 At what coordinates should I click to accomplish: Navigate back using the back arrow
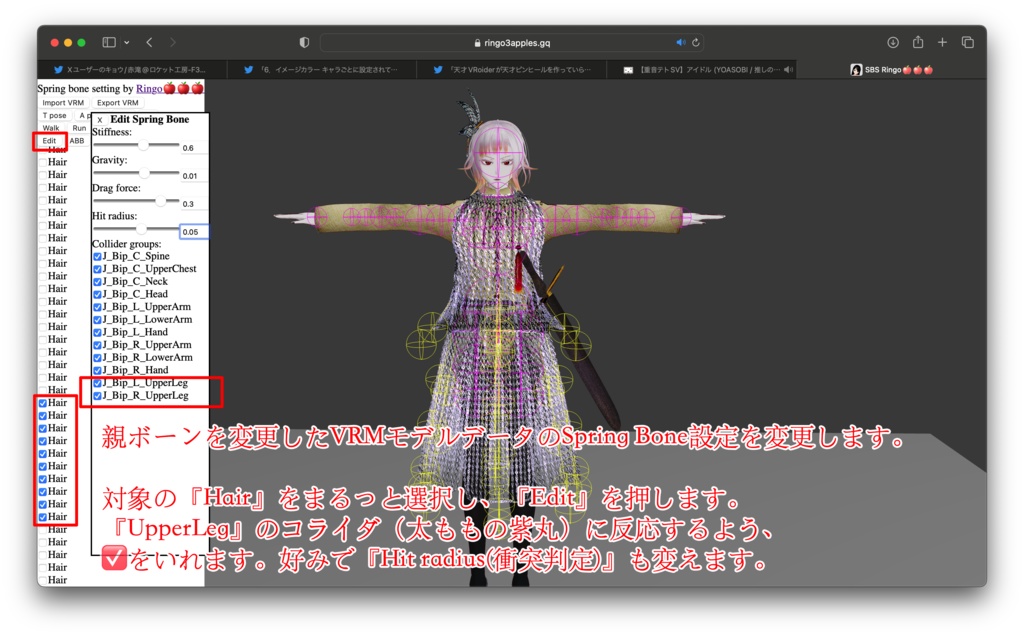[148, 43]
